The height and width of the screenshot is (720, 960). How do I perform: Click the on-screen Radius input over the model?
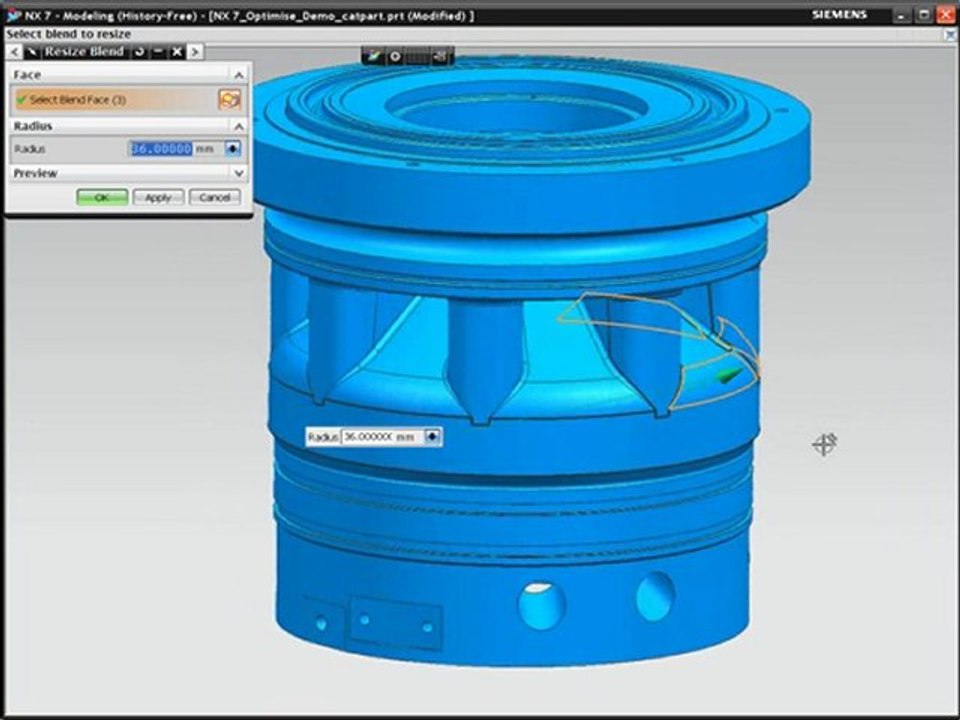coord(382,437)
